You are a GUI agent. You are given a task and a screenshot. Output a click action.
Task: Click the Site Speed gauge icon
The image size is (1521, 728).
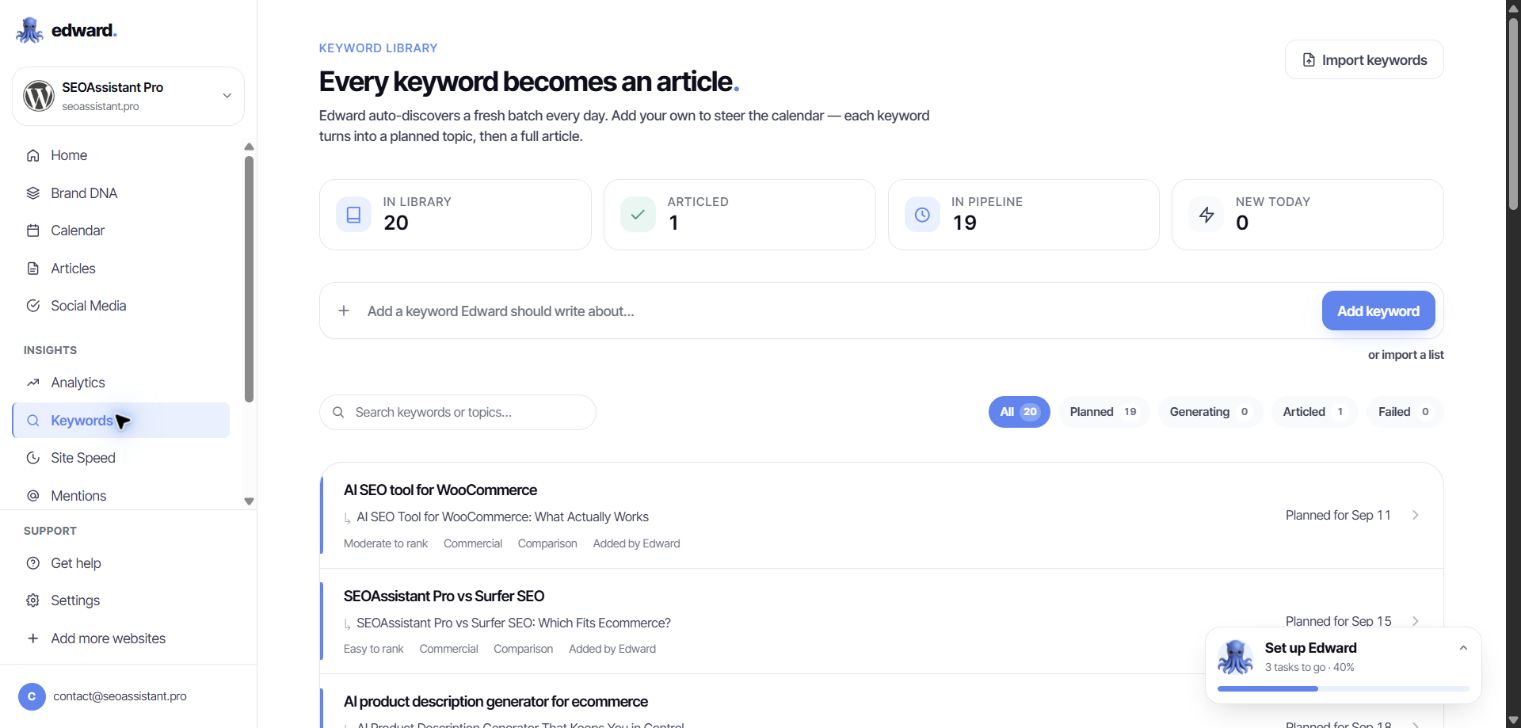pyautogui.click(x=33, y=457)
